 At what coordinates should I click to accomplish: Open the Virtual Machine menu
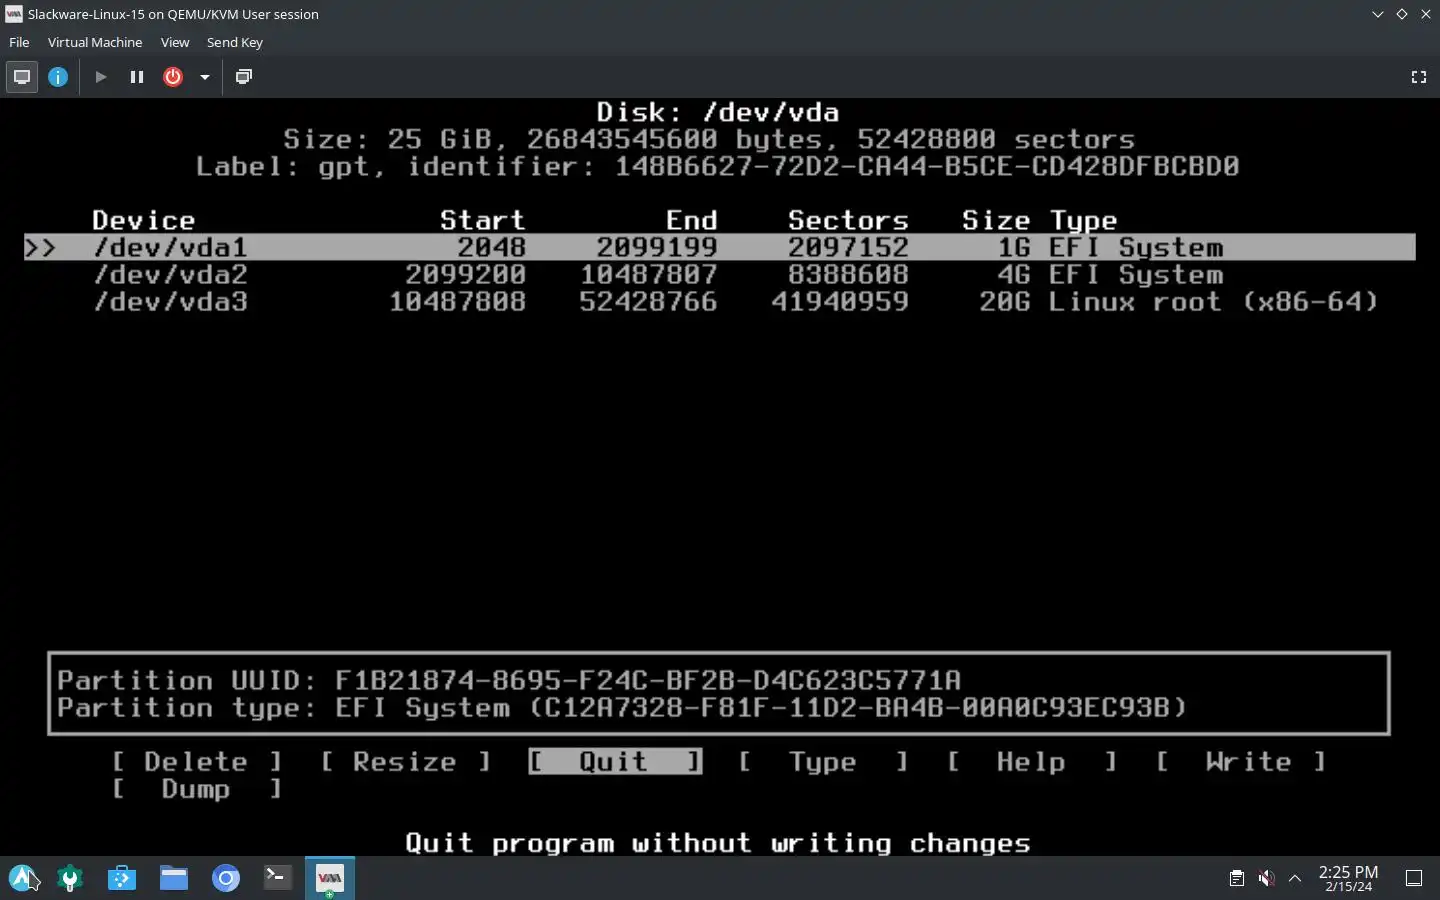(x=95, y=42)
